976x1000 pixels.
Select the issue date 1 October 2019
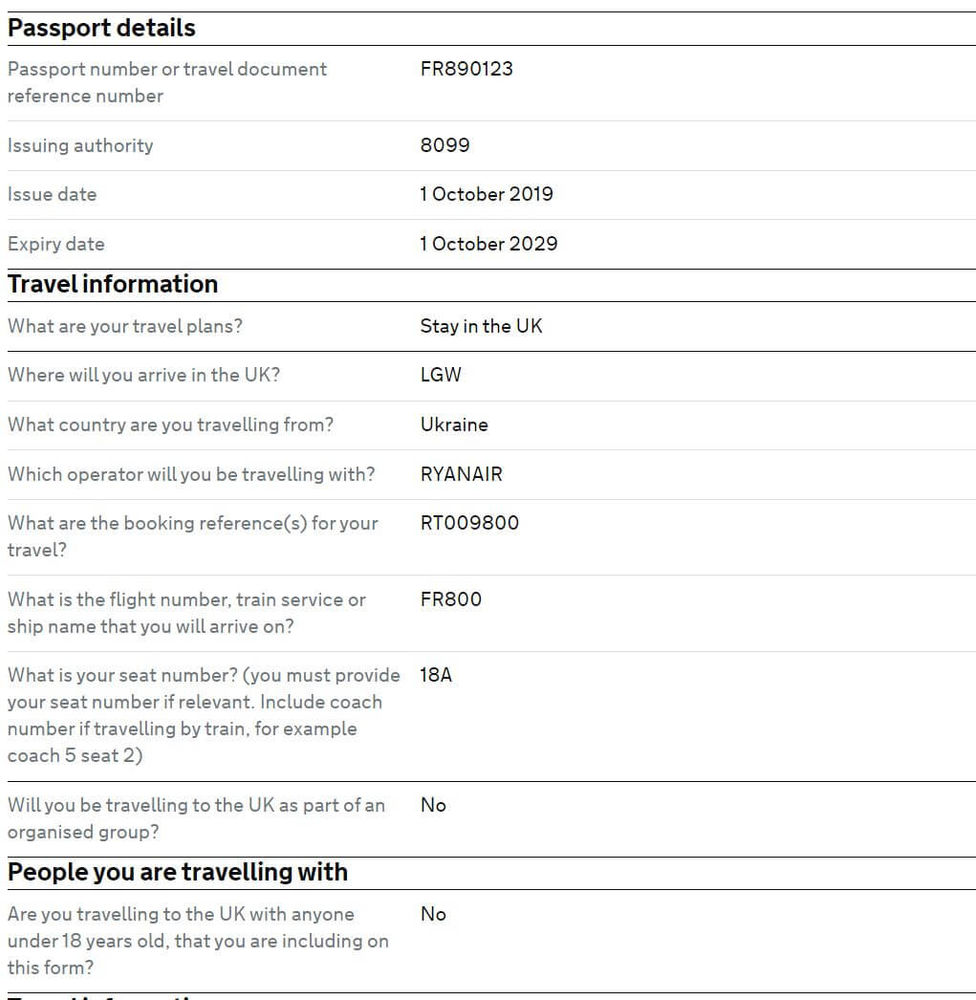486,194
